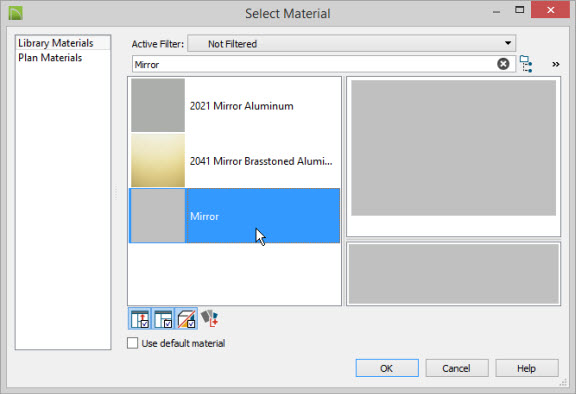576x394 pixels.
Task: Select the Mirror material row
Action: tap(234, 216)
